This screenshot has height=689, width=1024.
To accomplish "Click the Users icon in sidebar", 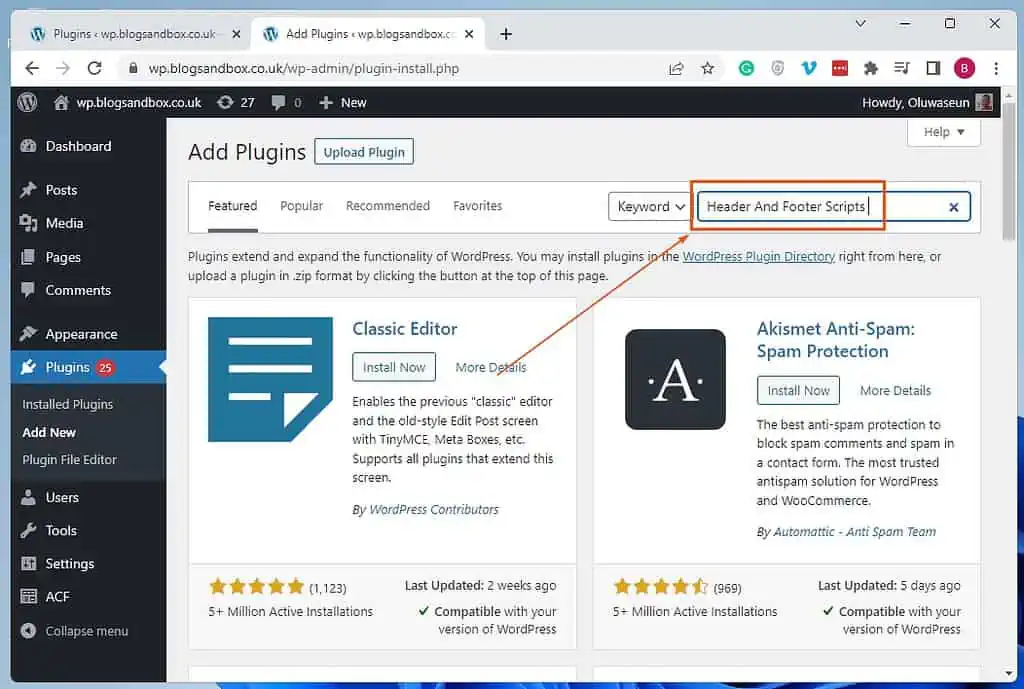I will 28,498.
